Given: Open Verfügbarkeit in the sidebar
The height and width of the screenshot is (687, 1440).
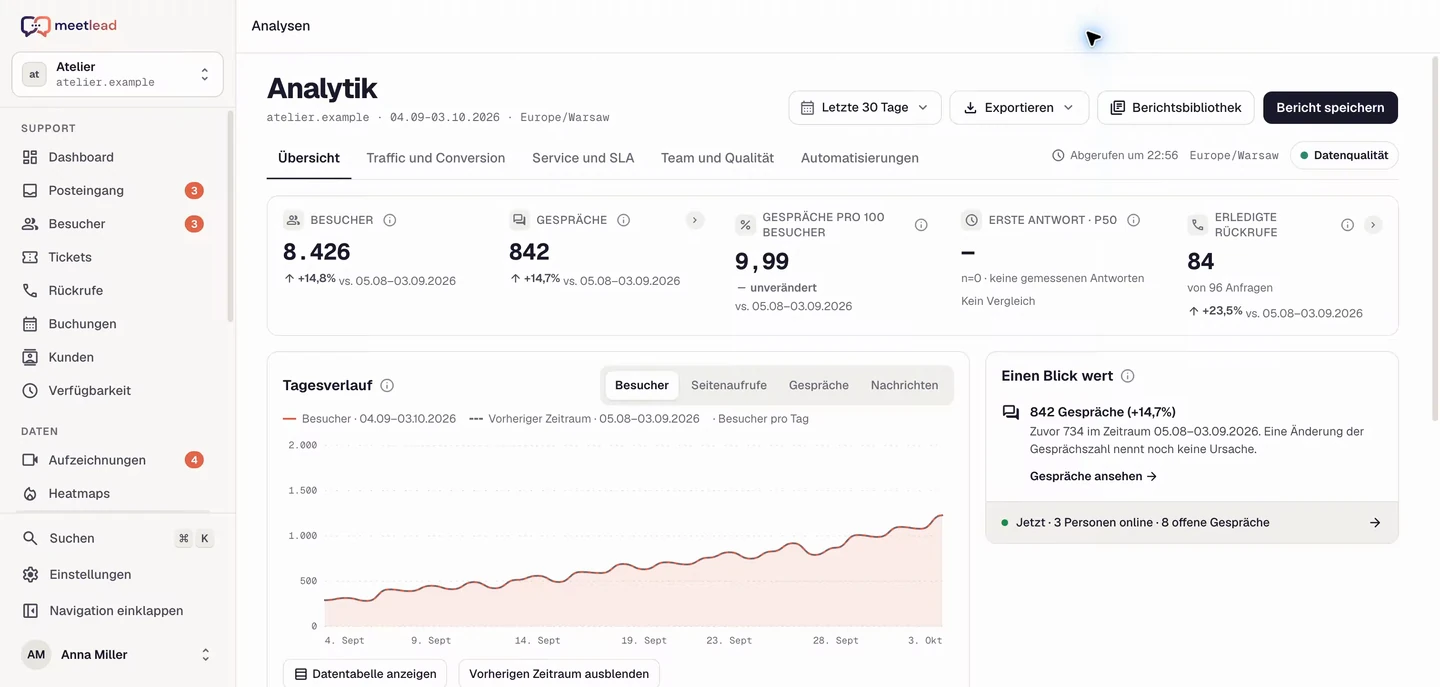Looking at the screenshot, I should point(116,390).
